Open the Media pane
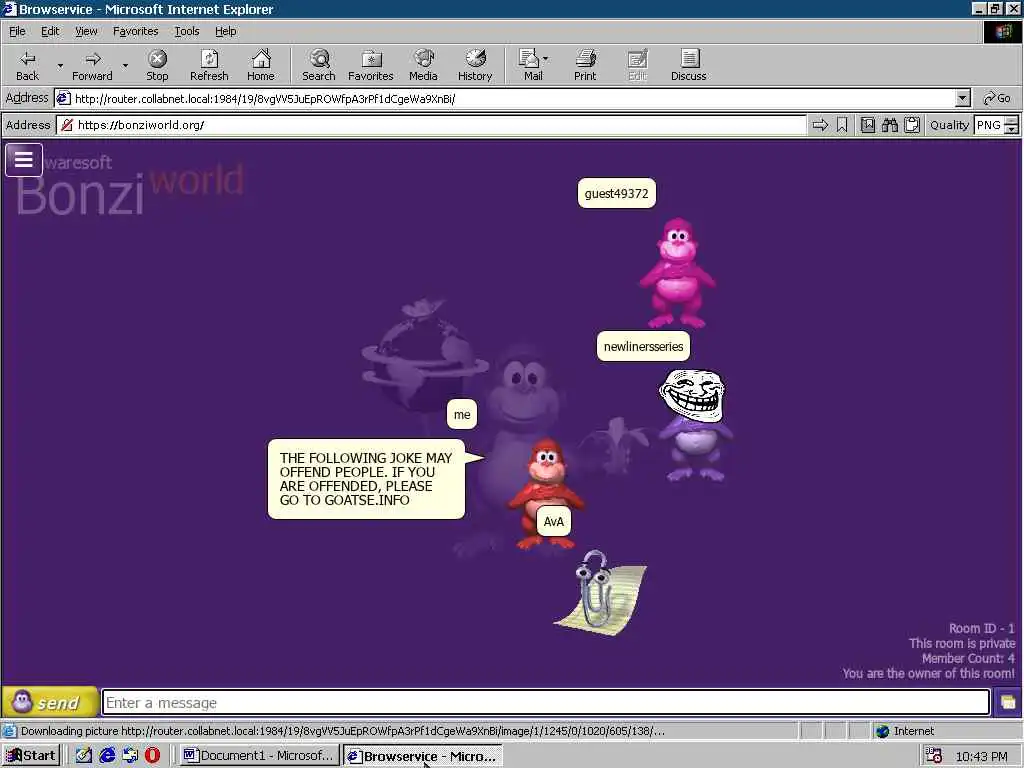 tap(423, 65)
